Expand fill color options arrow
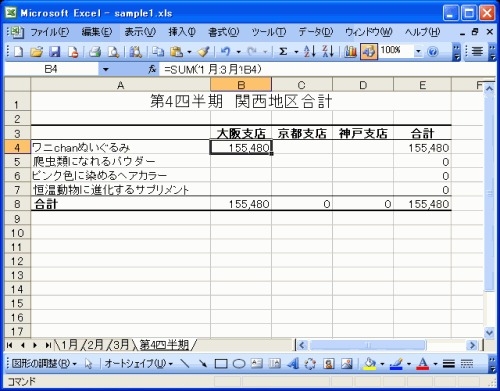 (x=382, y=364)
